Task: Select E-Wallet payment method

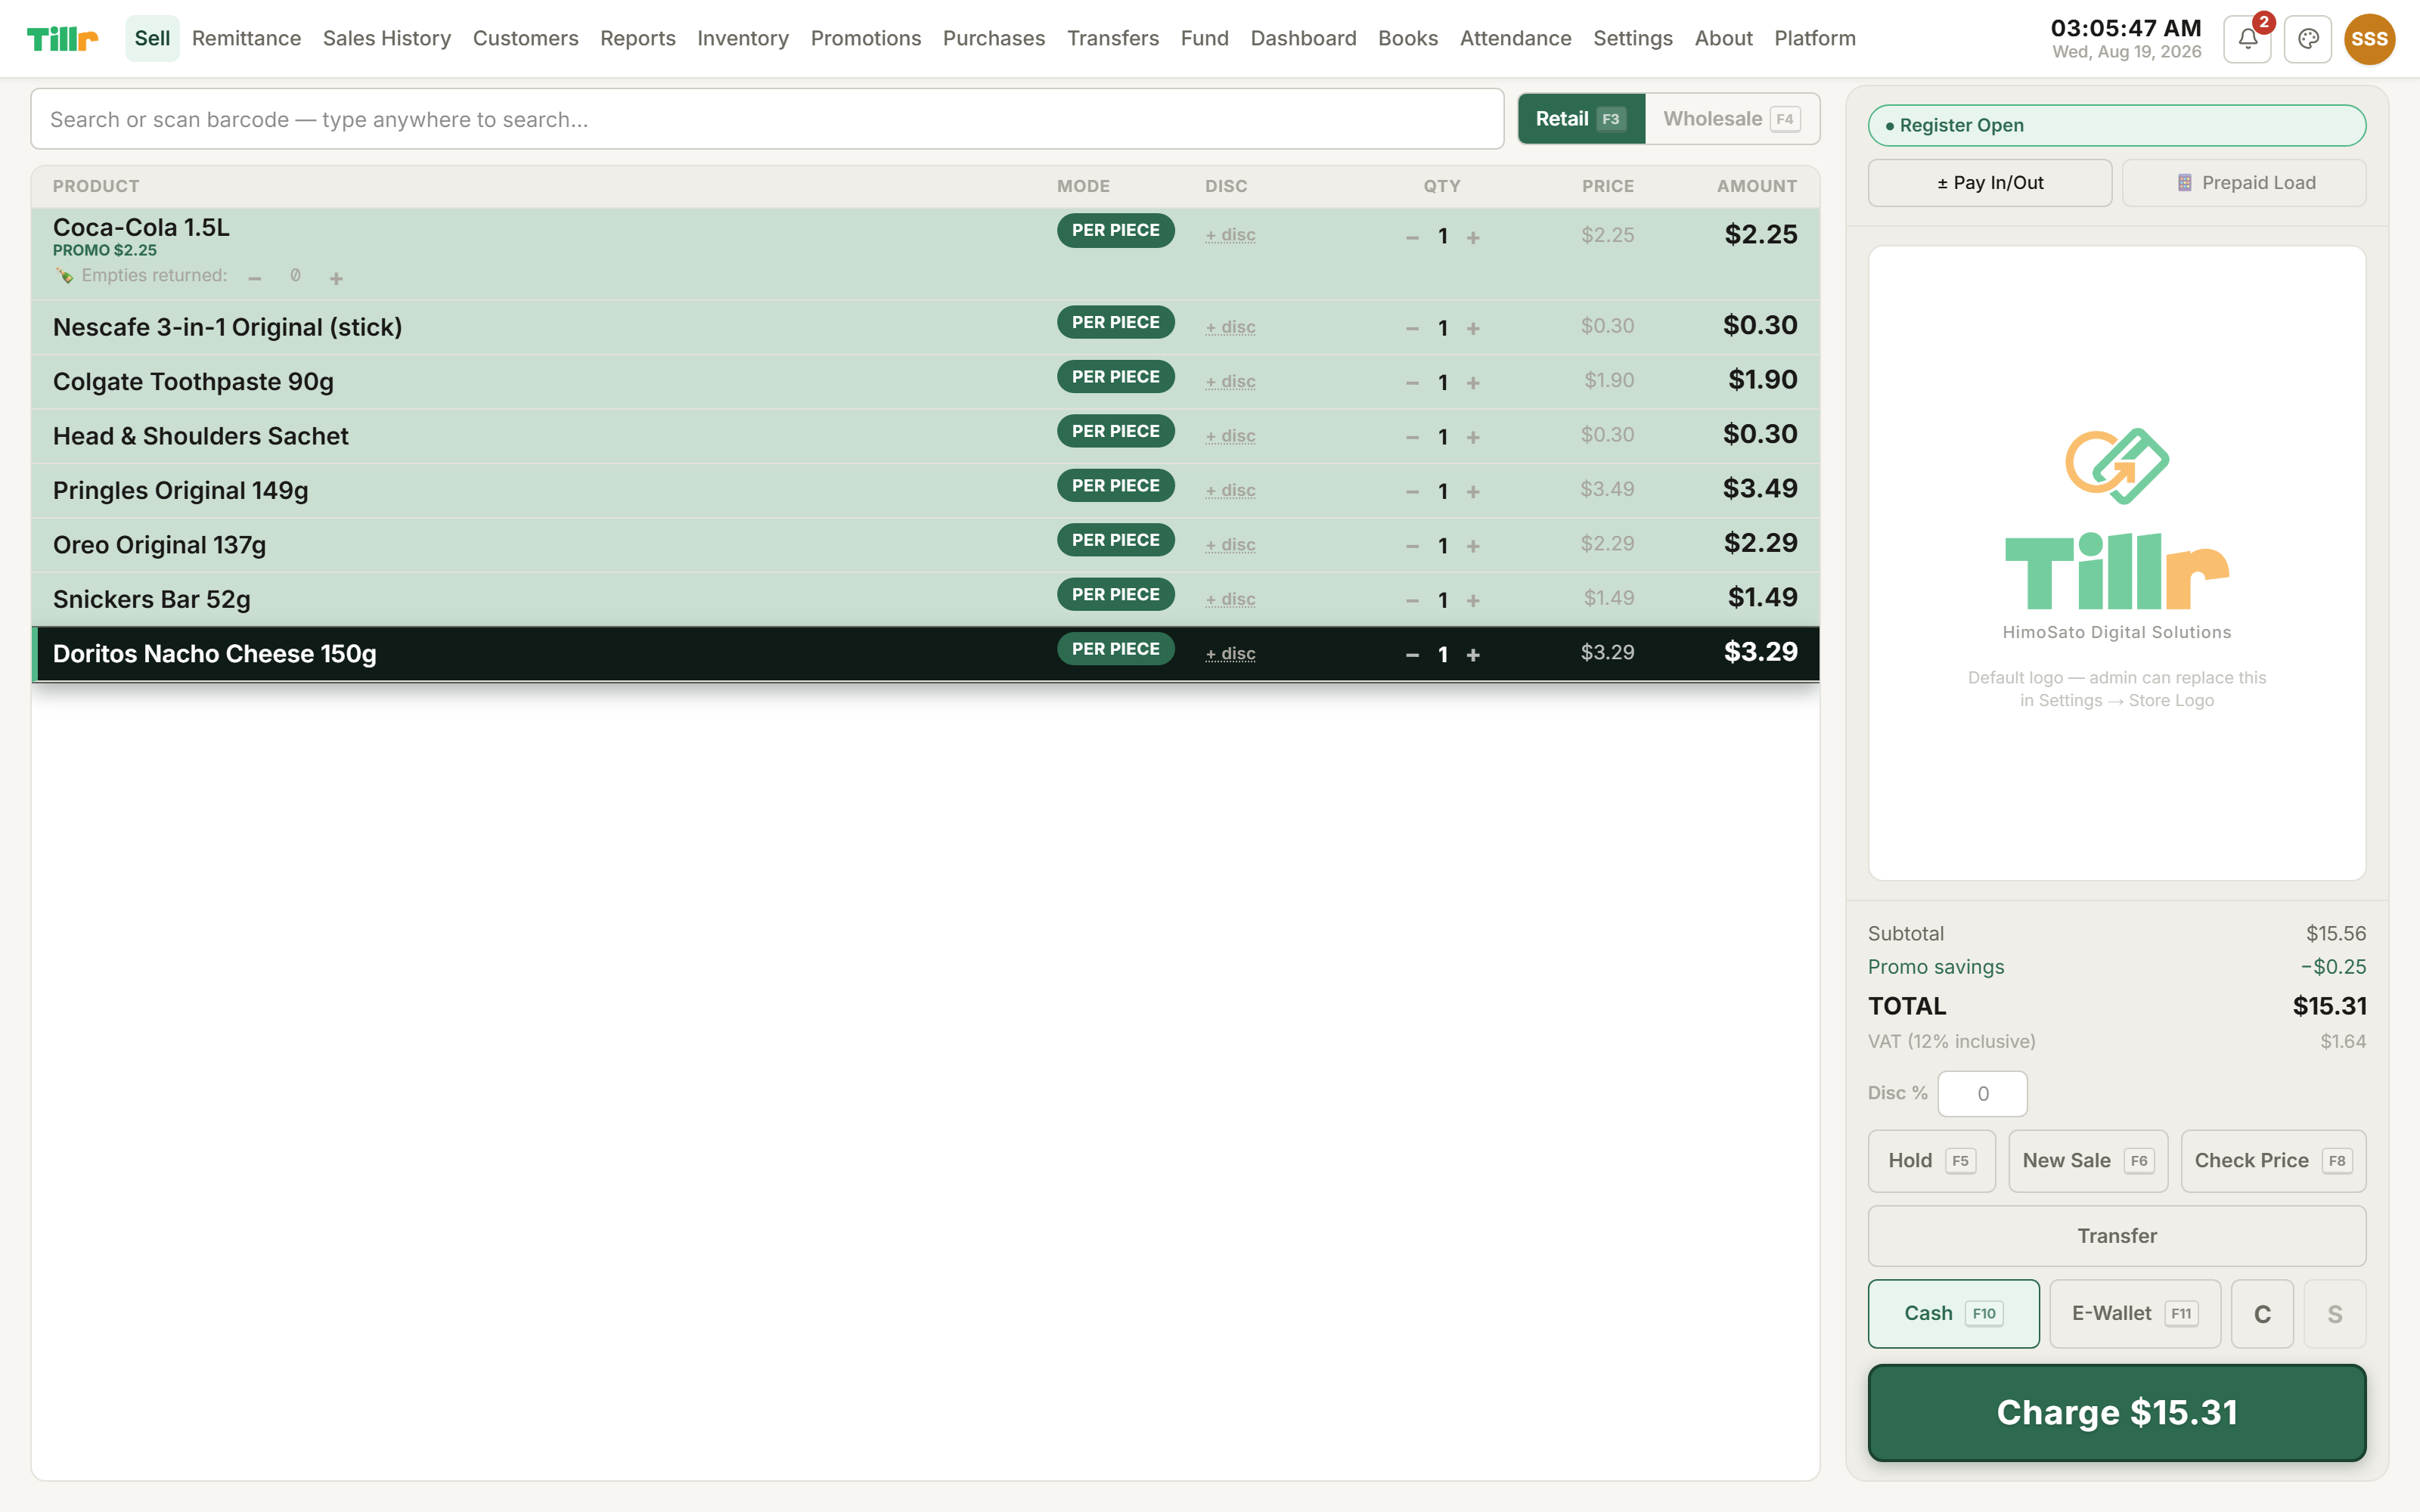Action: 2135,1313
